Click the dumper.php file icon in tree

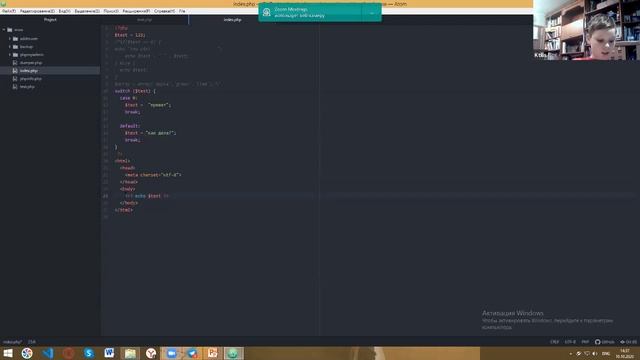(15, 63)
